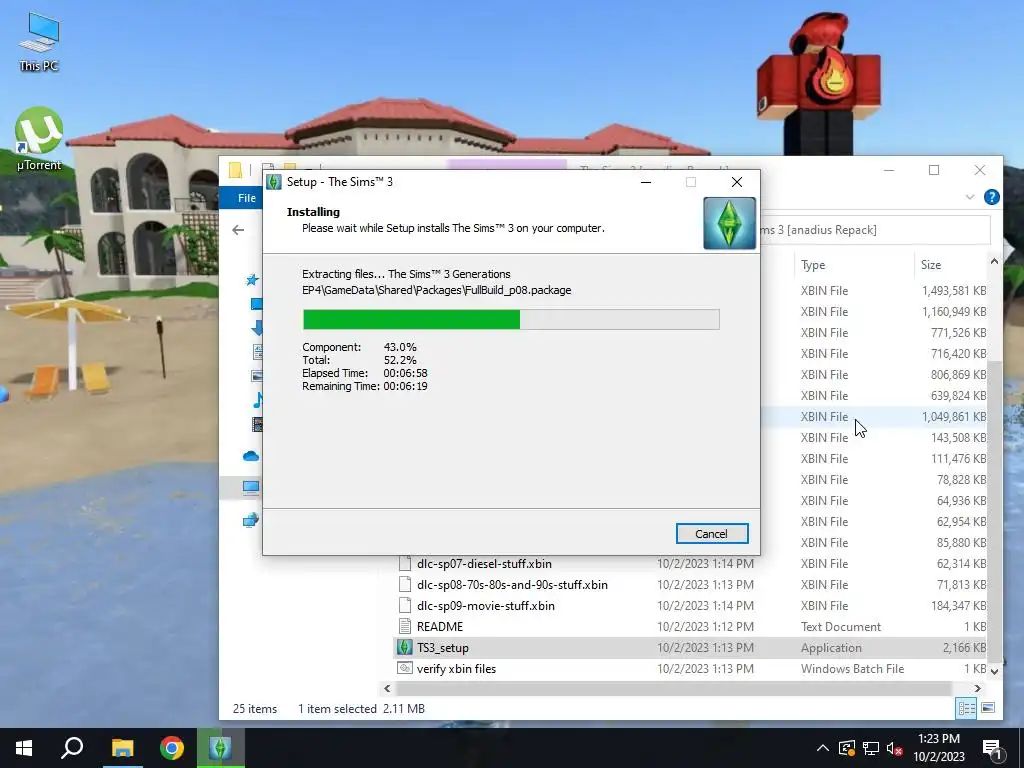The image size is (1024, 768).
Task: Click horizontal scrollbar left arrow
Action: pos(387,688)
